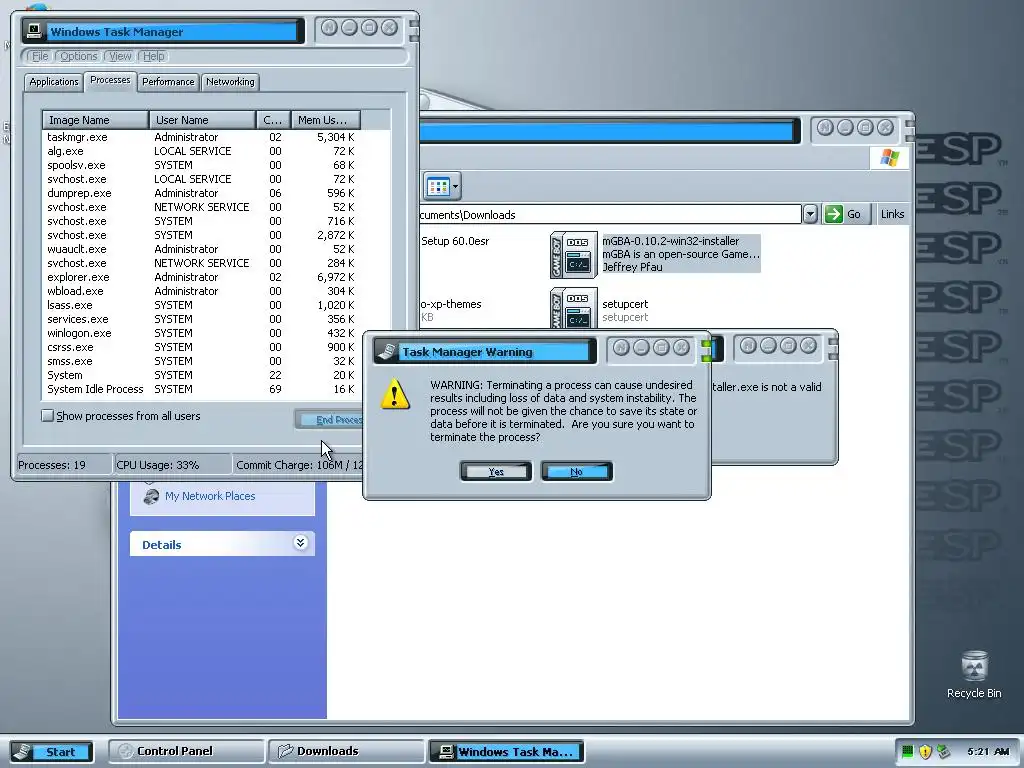
Task: Open the address bar dropdown arrow
Action: [x=810, y=214]
